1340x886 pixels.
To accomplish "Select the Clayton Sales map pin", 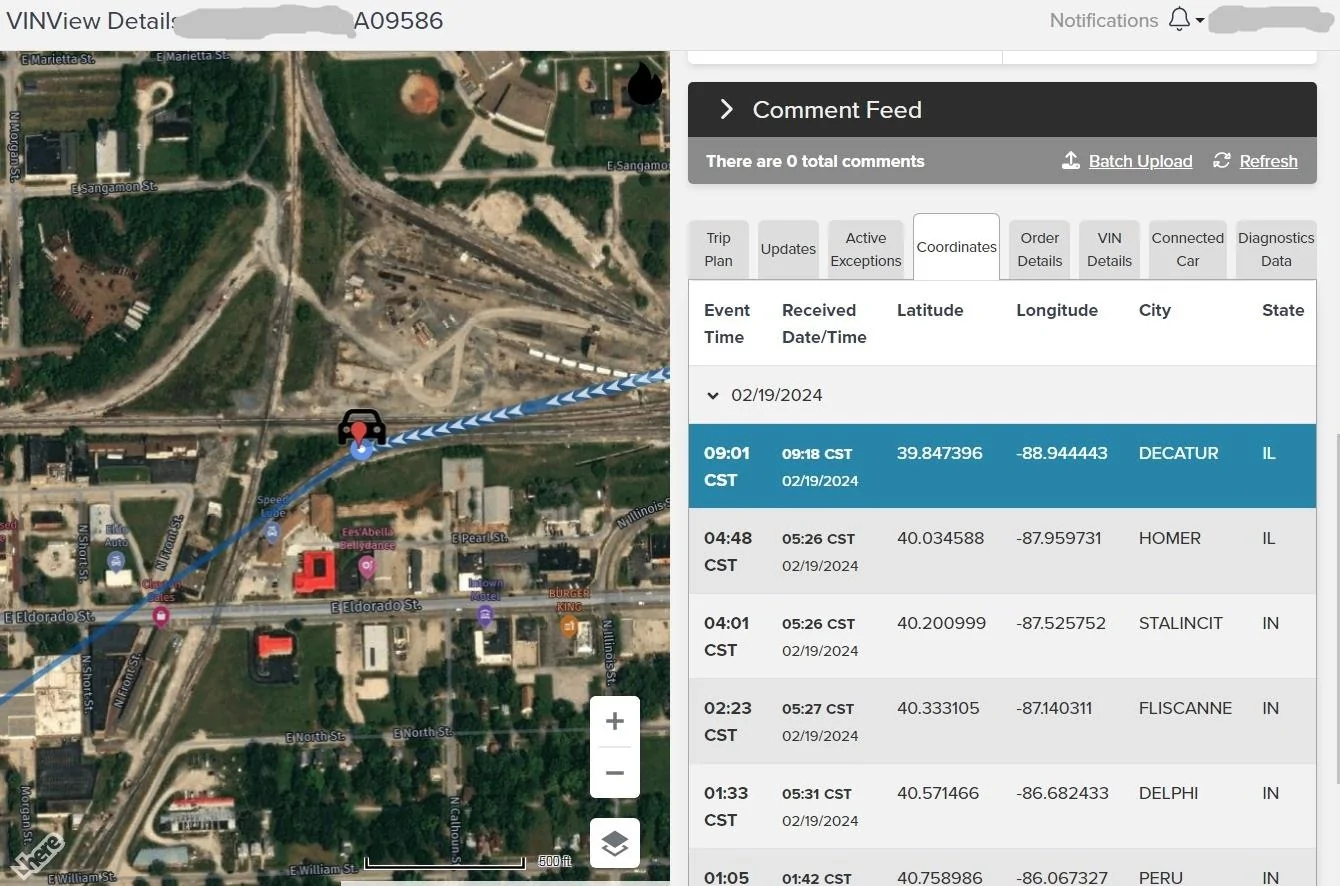I will click(160, 617).
